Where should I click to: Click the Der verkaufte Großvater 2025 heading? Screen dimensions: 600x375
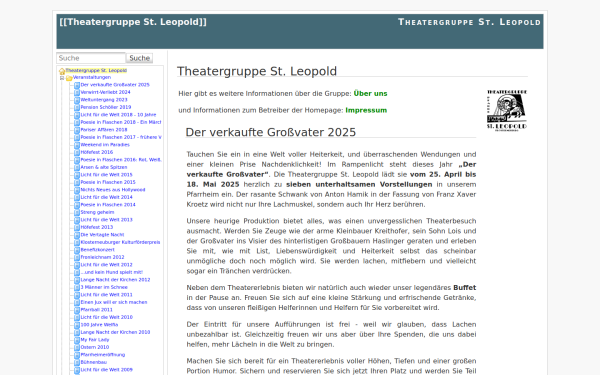click(x=271, y=132)
